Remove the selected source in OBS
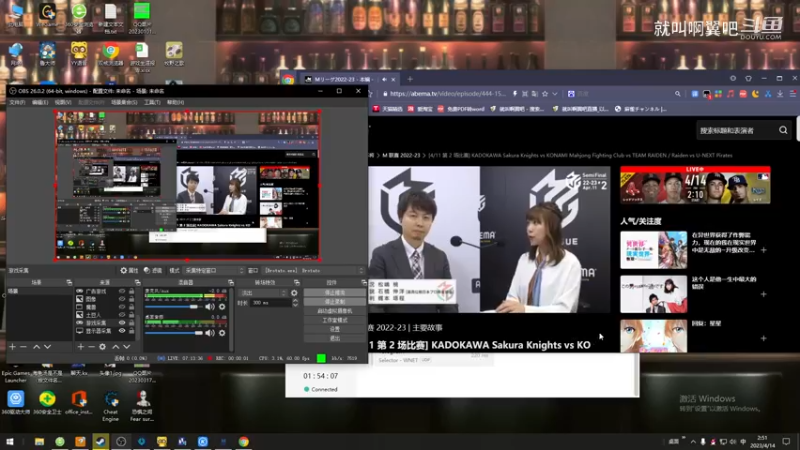 (x=91, y=347)
